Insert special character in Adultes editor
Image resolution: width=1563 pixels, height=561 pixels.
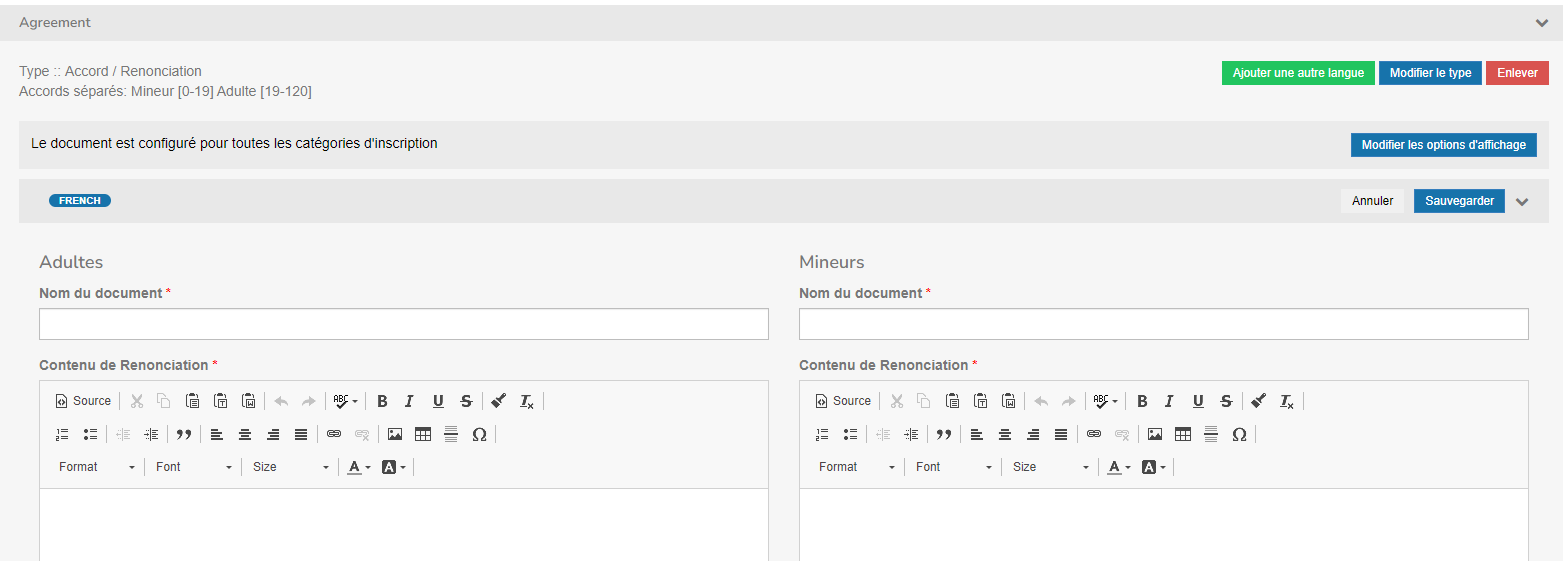click(x=479, y=434)
